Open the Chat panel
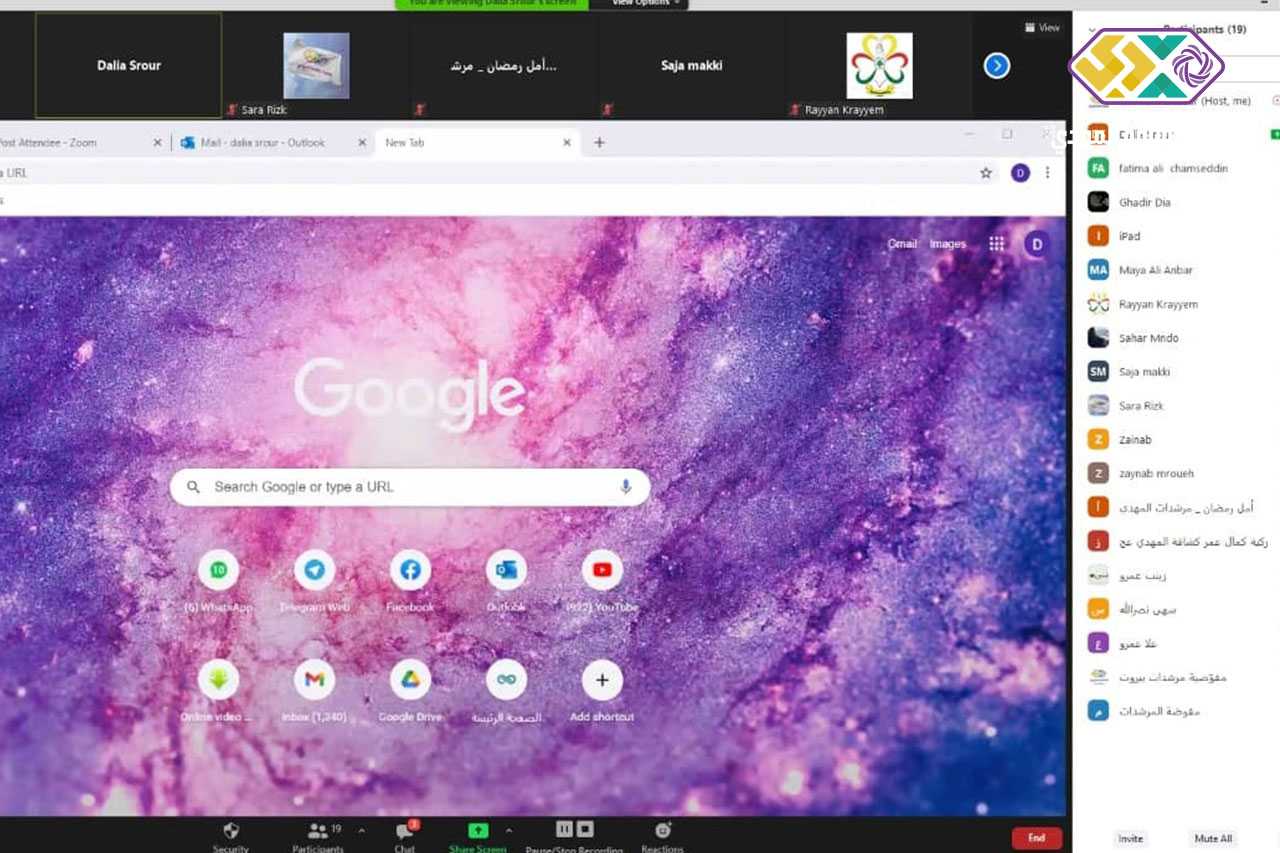1280x853 pixels. pos(405,832)
